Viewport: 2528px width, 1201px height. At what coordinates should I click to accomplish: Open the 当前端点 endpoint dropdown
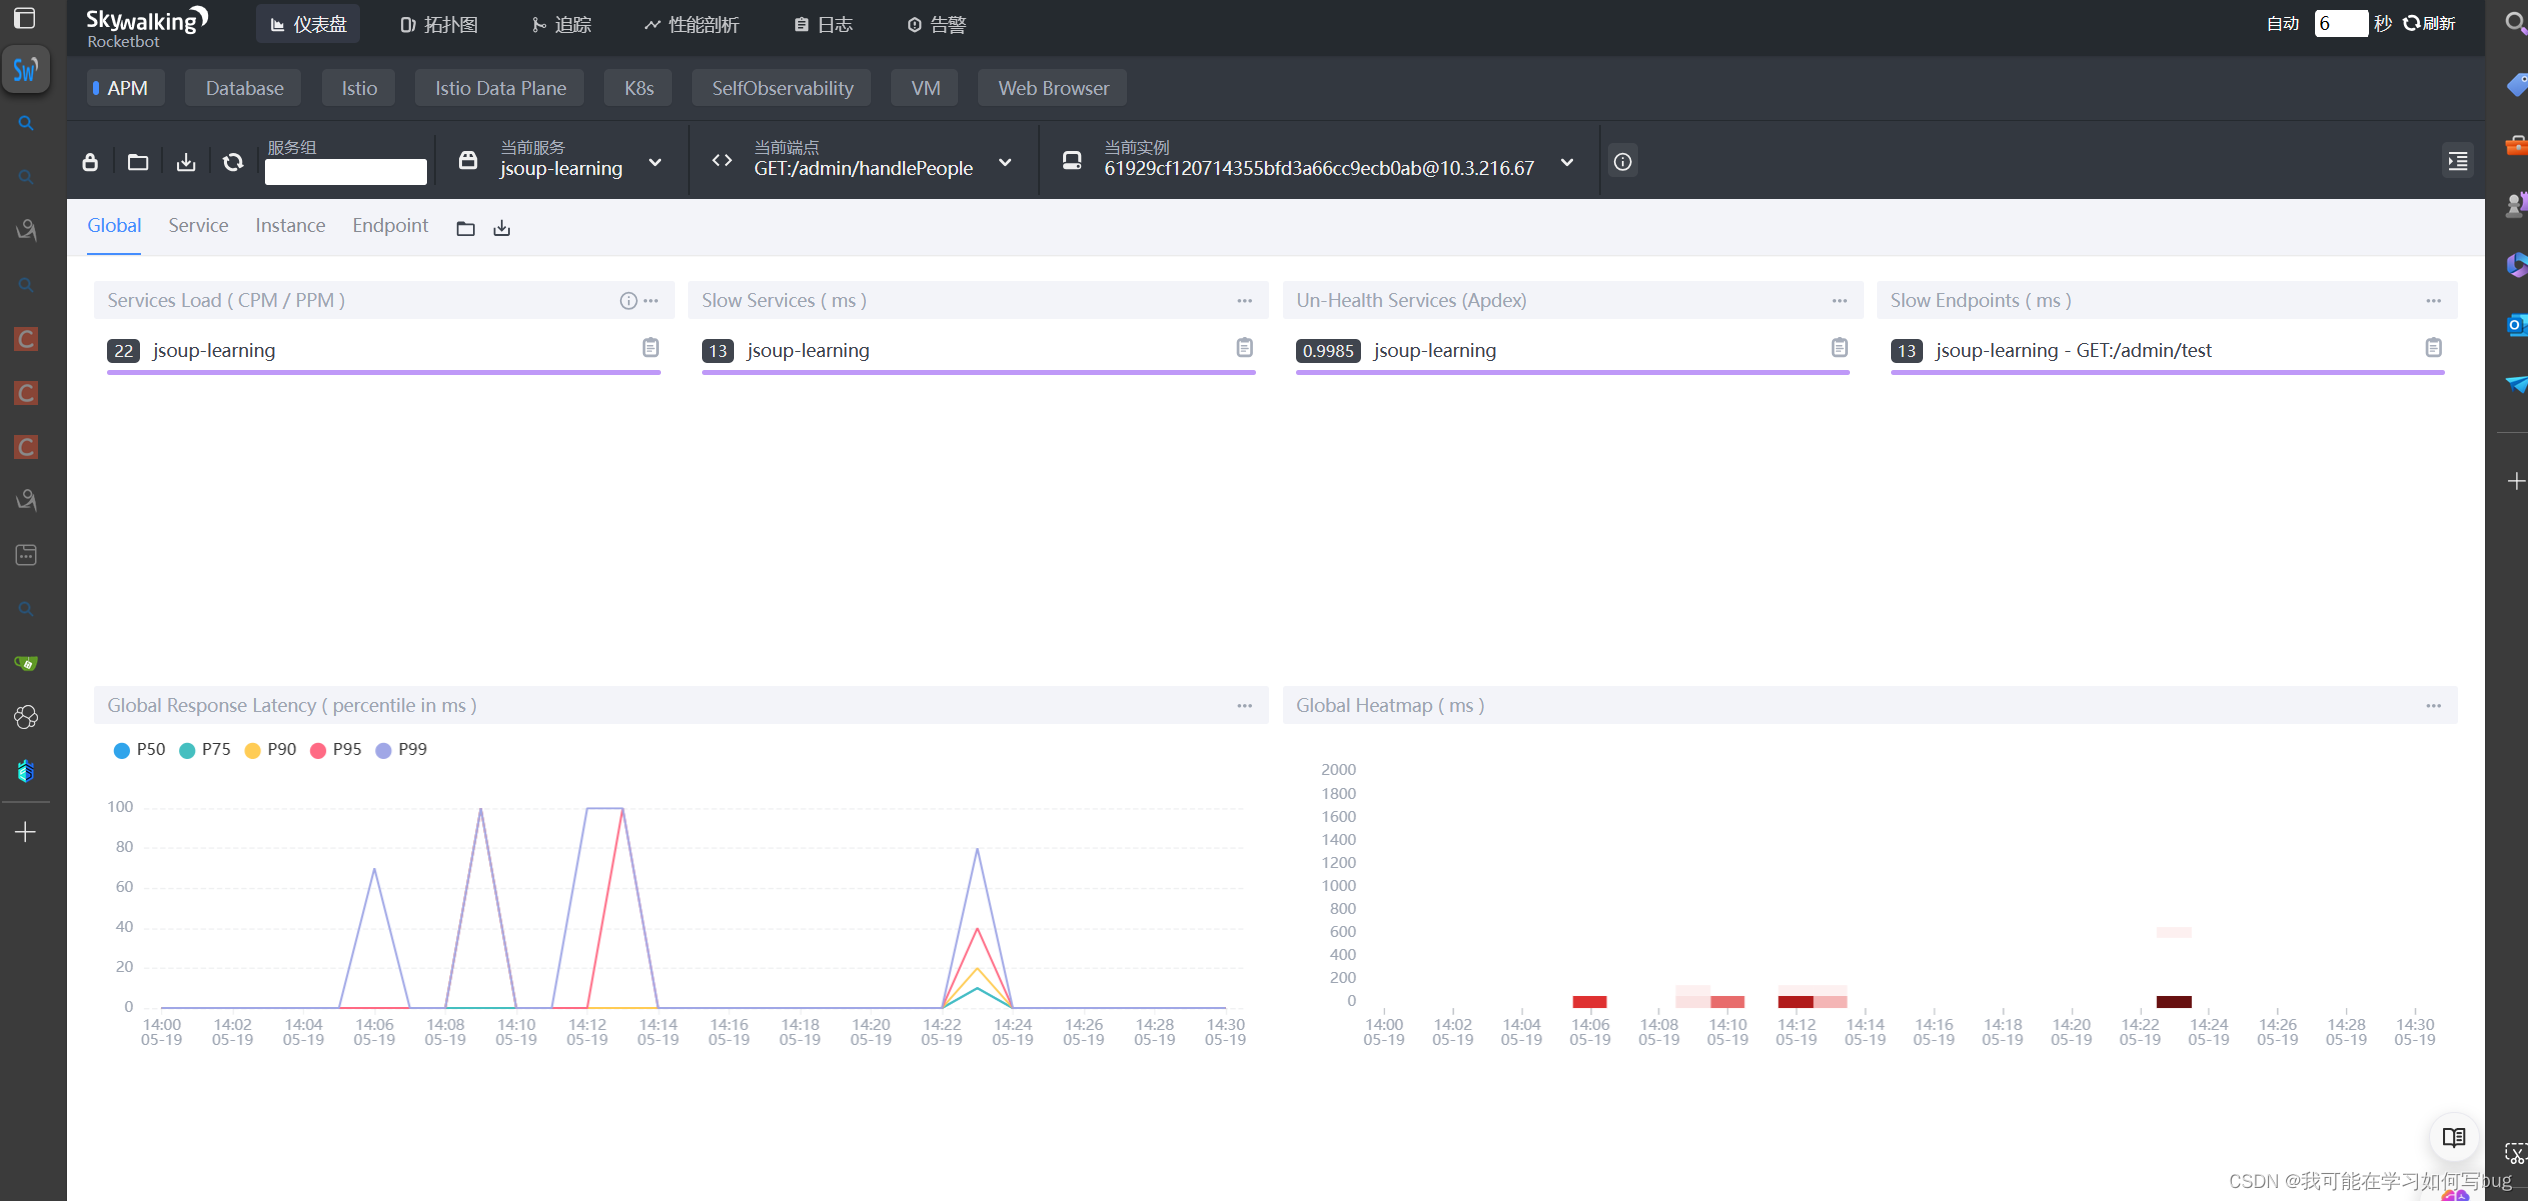click(1005, 162)
